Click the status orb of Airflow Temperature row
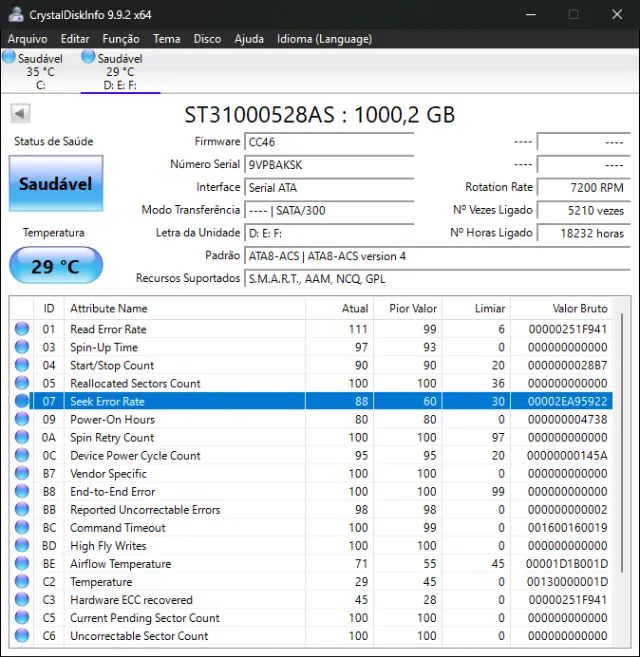The height and width of the screenshot is (657, 640). click(22, 563)
